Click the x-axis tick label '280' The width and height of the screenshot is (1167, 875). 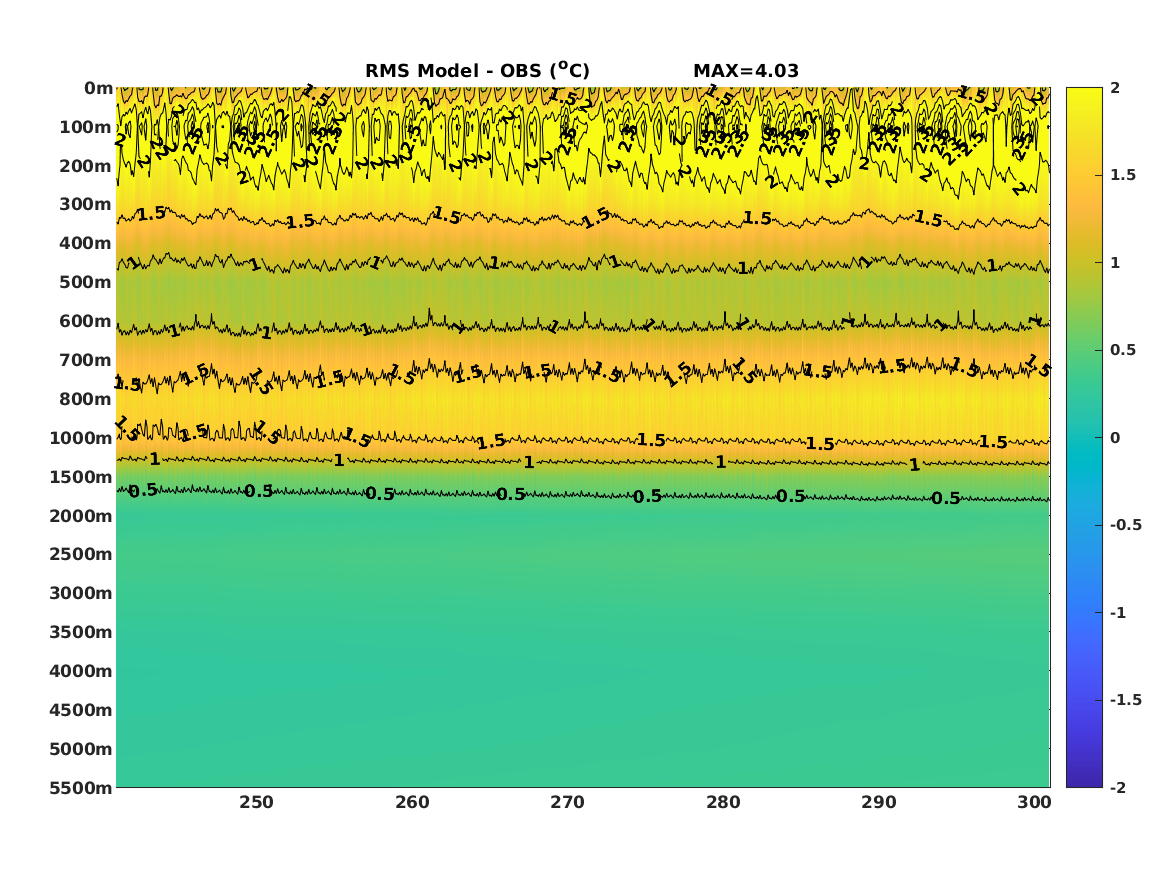(x=723, y=802)
